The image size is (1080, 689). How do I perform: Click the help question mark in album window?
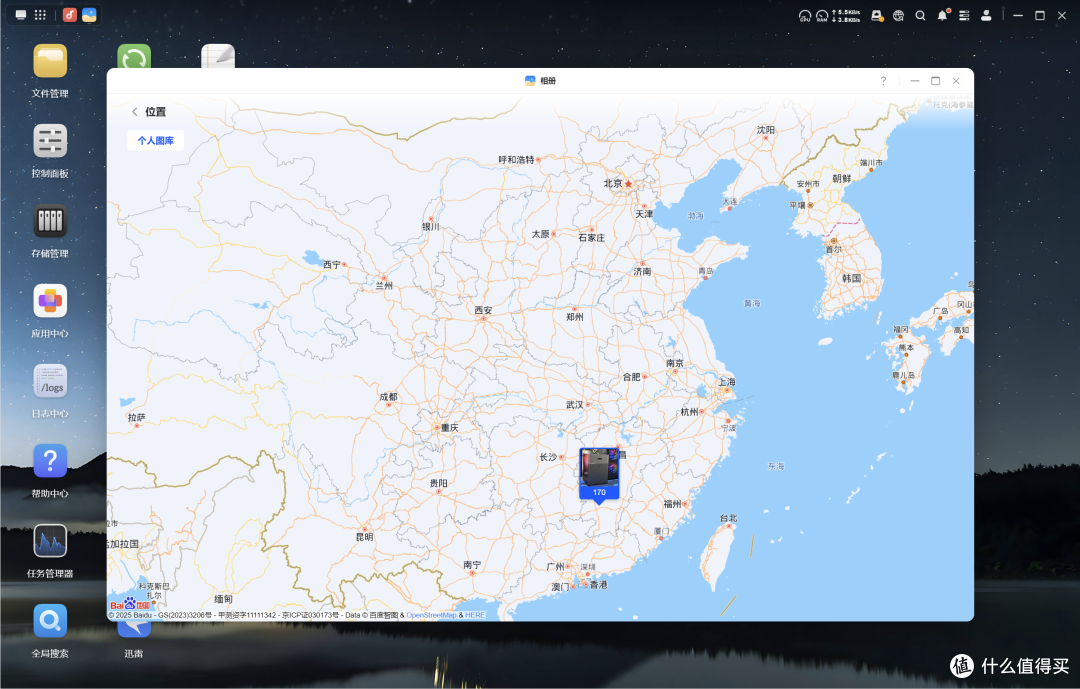point(883,81)
